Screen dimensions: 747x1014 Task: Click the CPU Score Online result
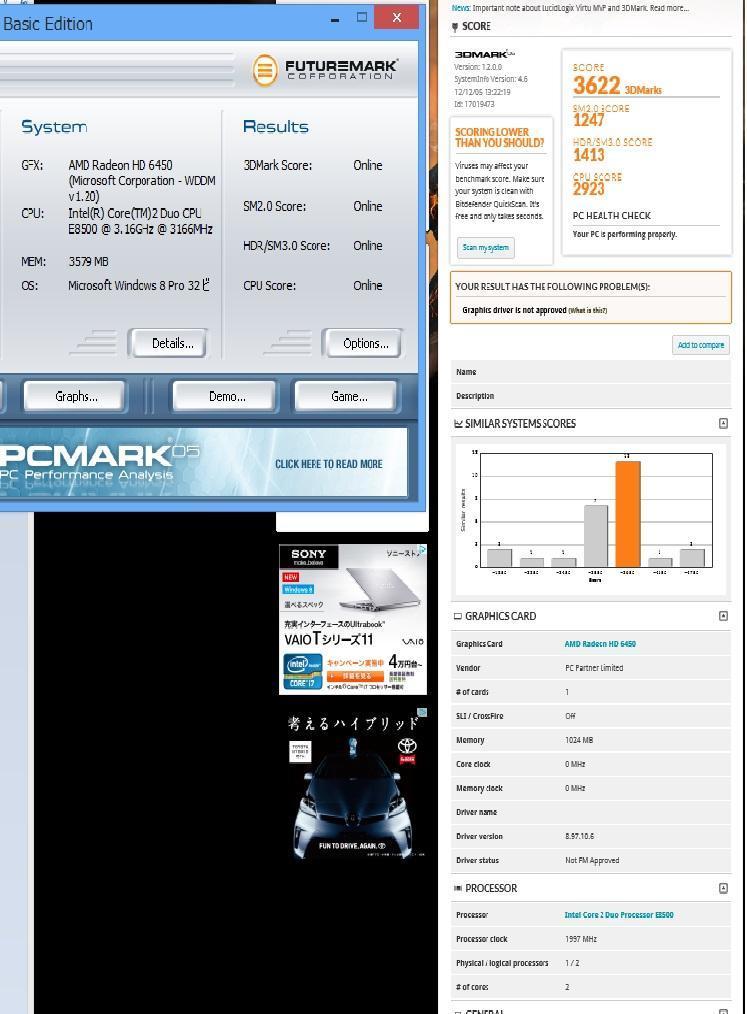click(367, 285)
